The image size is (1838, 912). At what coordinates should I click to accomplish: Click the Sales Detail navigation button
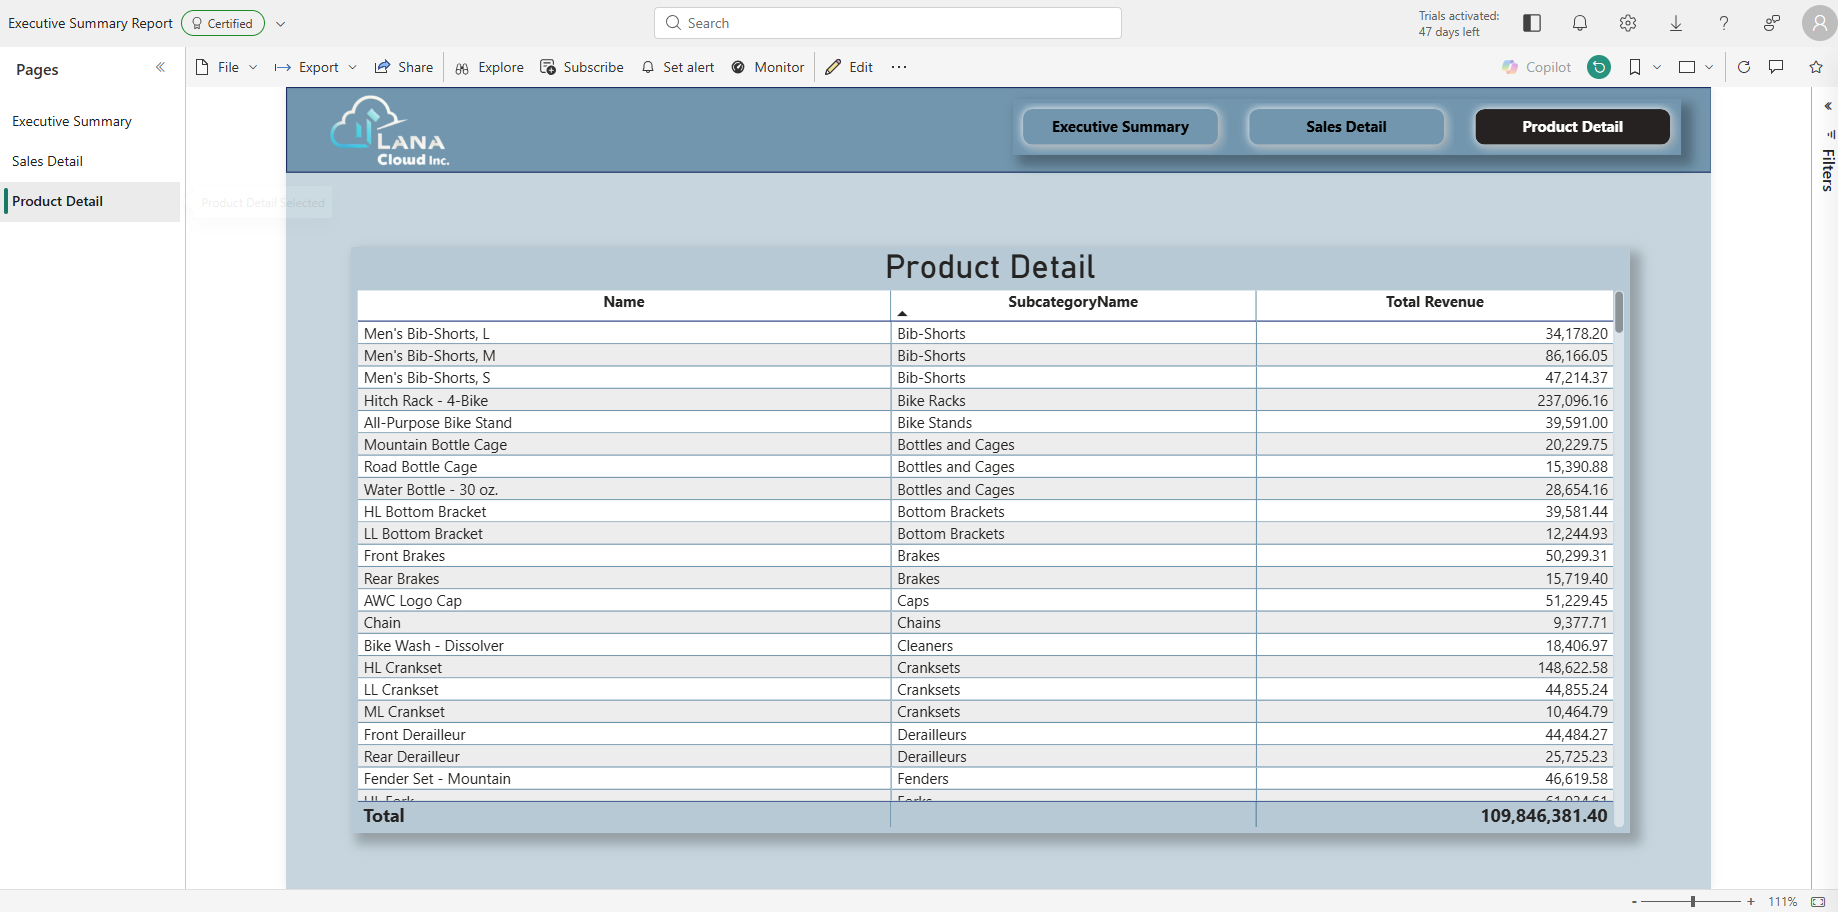pyautogui.click(x=1346, y=127)
